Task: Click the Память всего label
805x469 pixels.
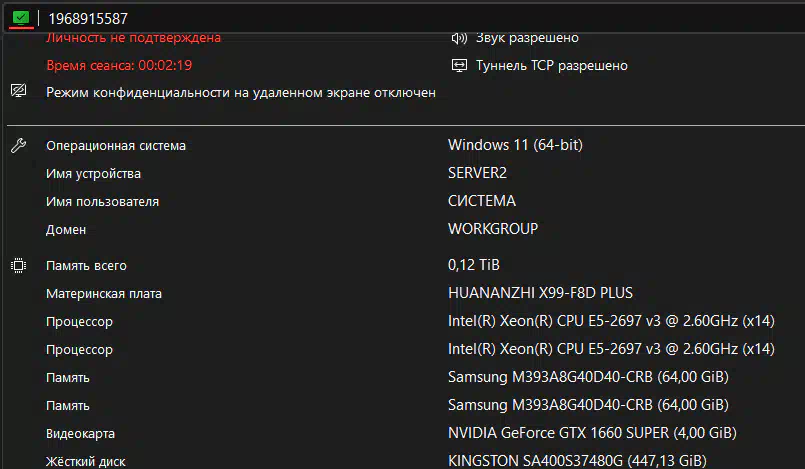Action: pos(86,266)
